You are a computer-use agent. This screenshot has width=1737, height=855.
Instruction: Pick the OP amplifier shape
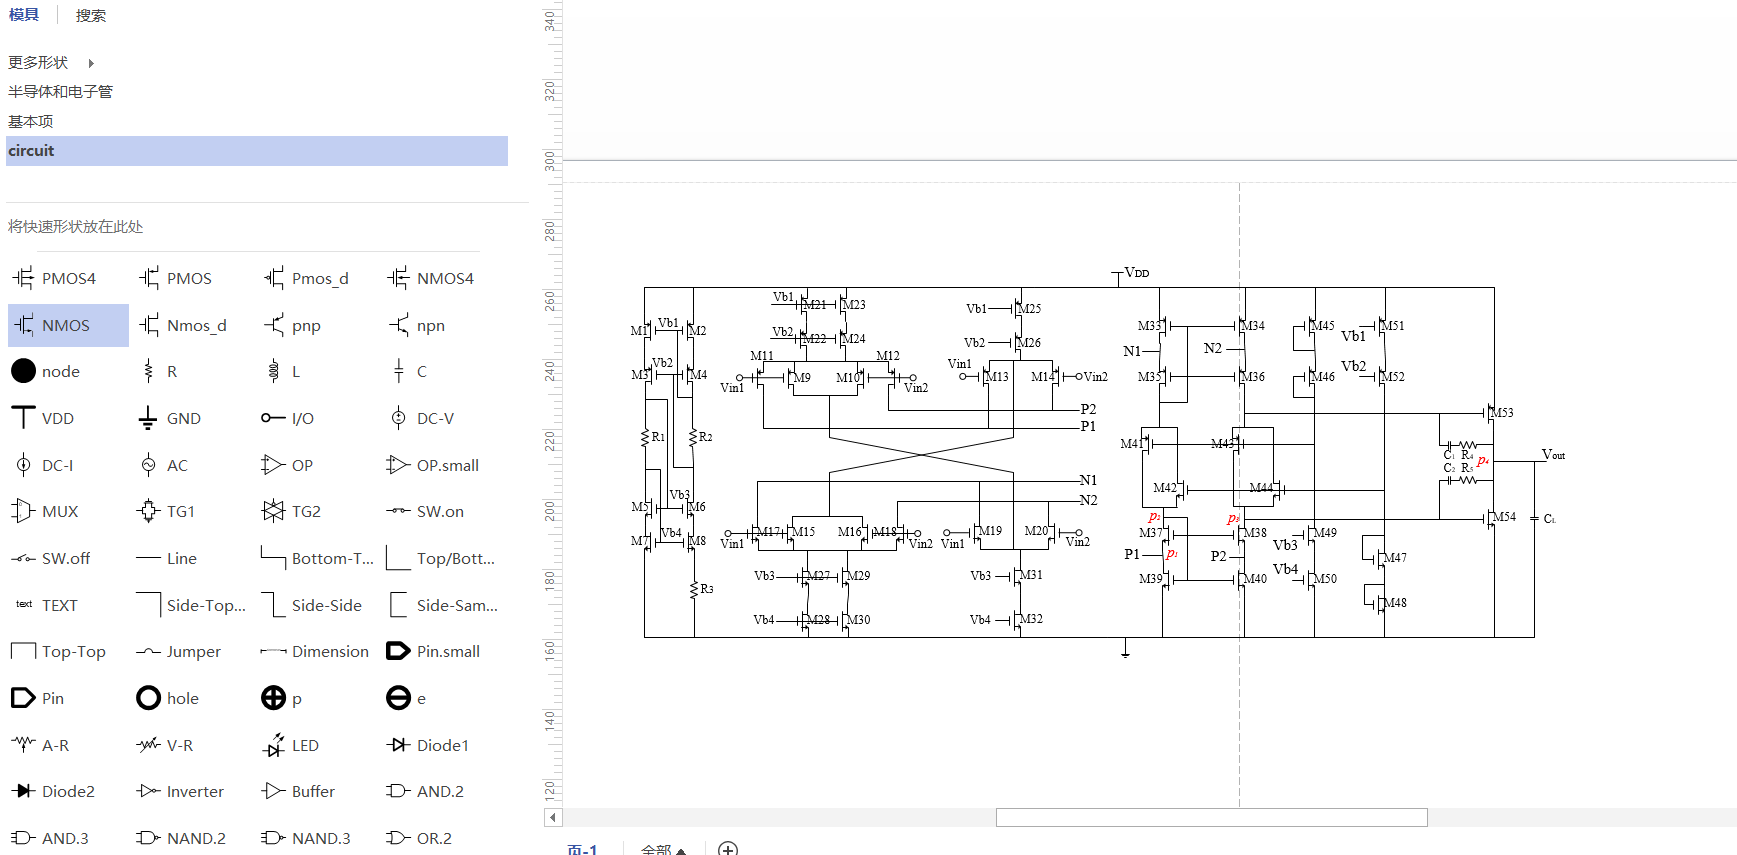[x=288, y=465]
